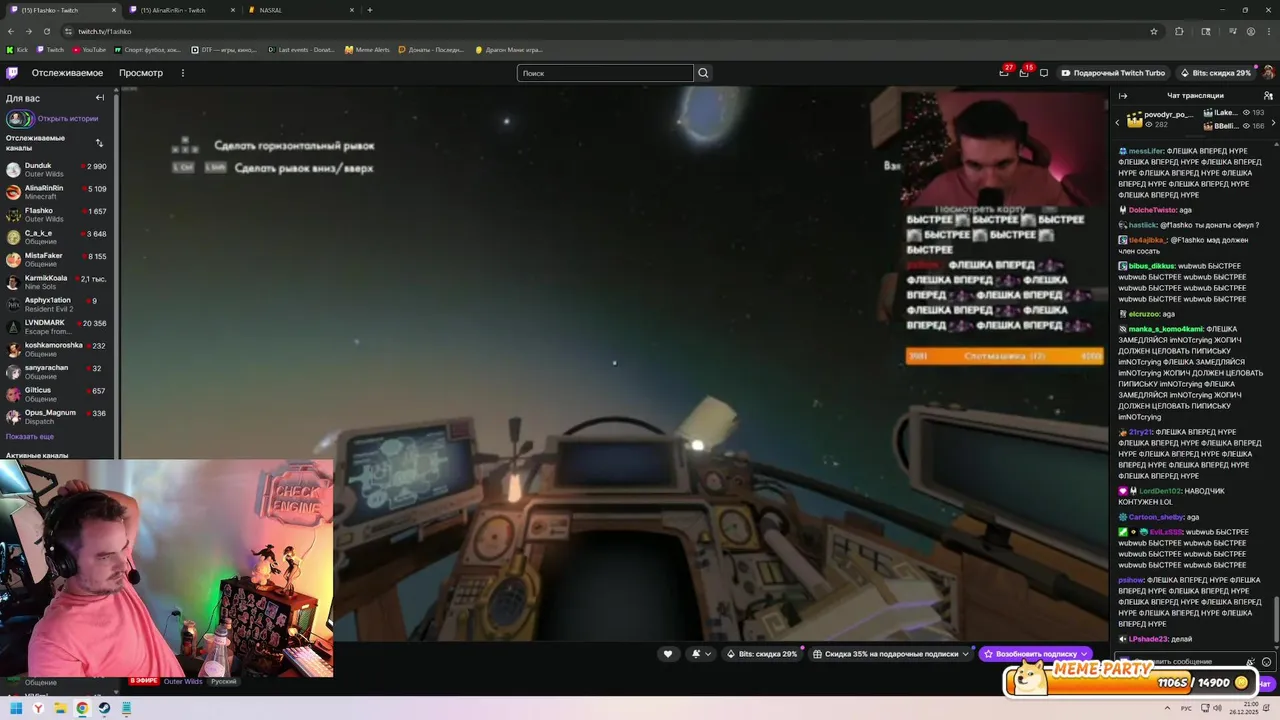Toggle РУС keyboard language indicator
The width and height of the screenshot is (1280, 720).
point(1186,708)
